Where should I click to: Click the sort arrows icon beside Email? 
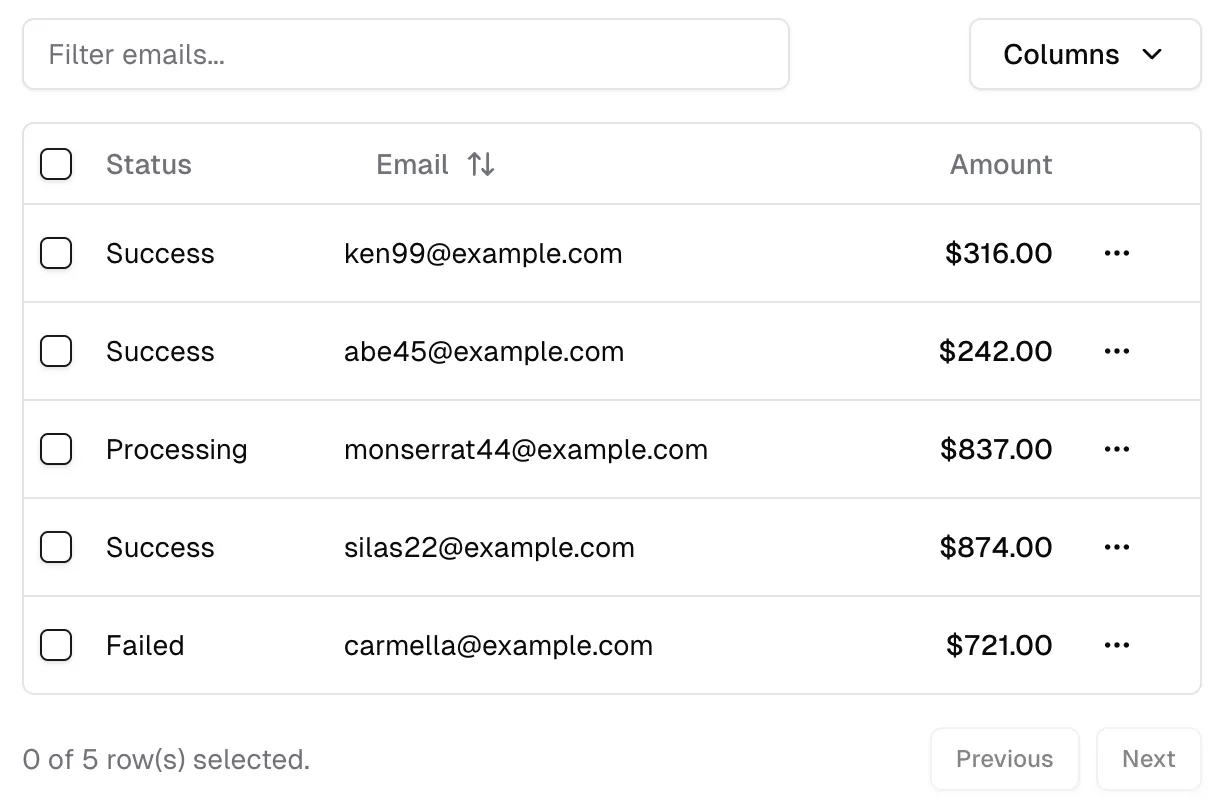tap(481, 165)
